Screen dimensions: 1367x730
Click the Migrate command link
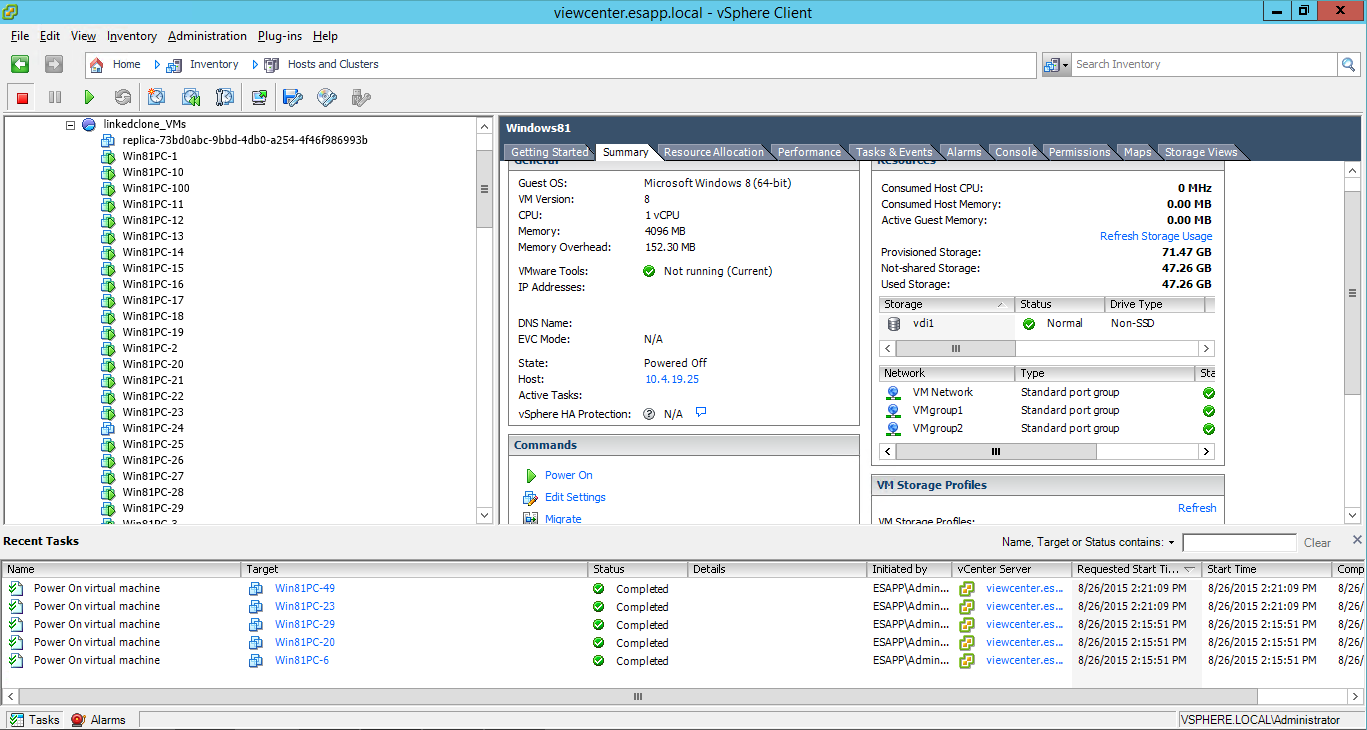pos(563,519)
